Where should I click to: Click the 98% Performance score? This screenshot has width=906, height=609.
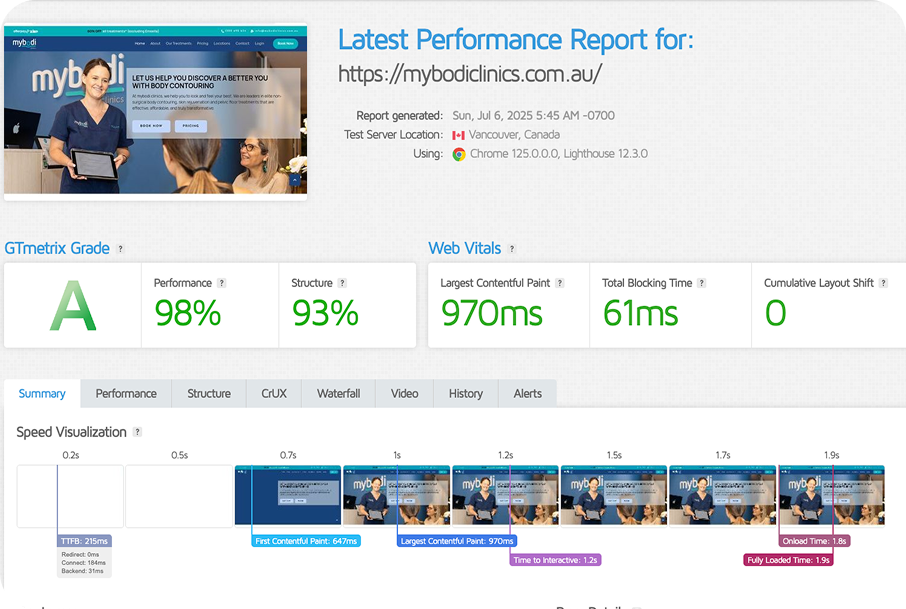click(188, 313)
